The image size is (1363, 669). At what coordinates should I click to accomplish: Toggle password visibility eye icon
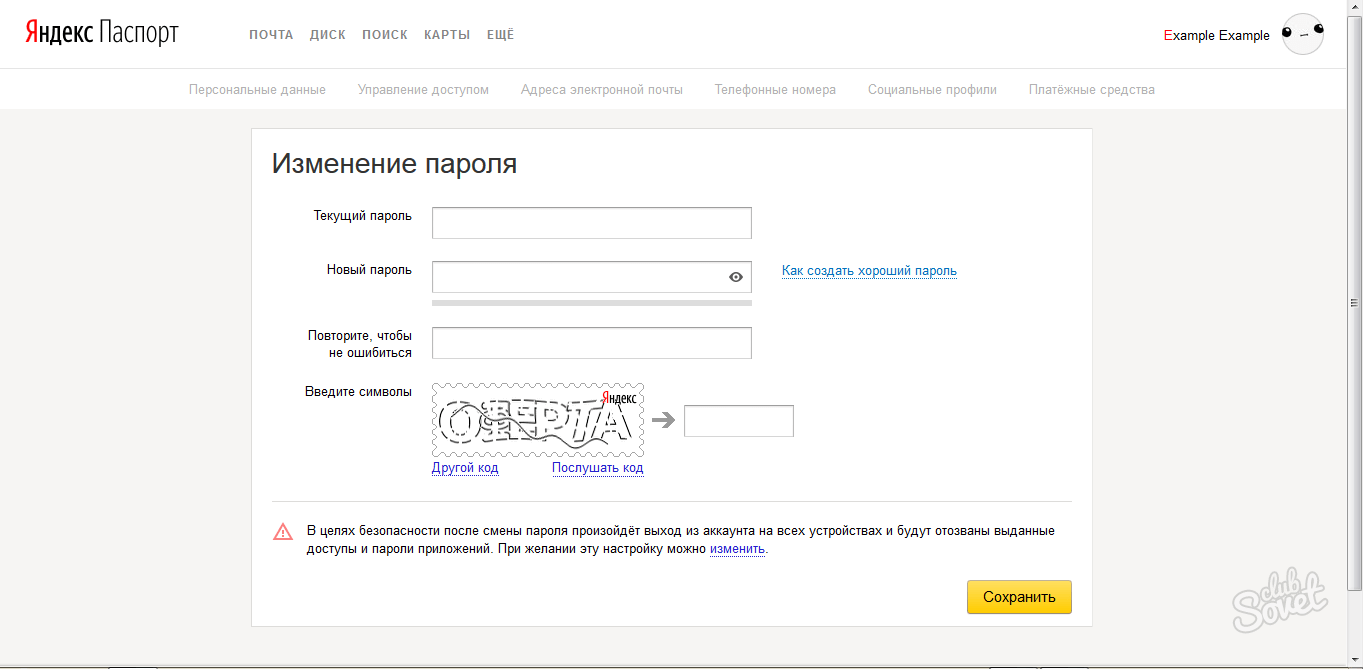[736, 277]
